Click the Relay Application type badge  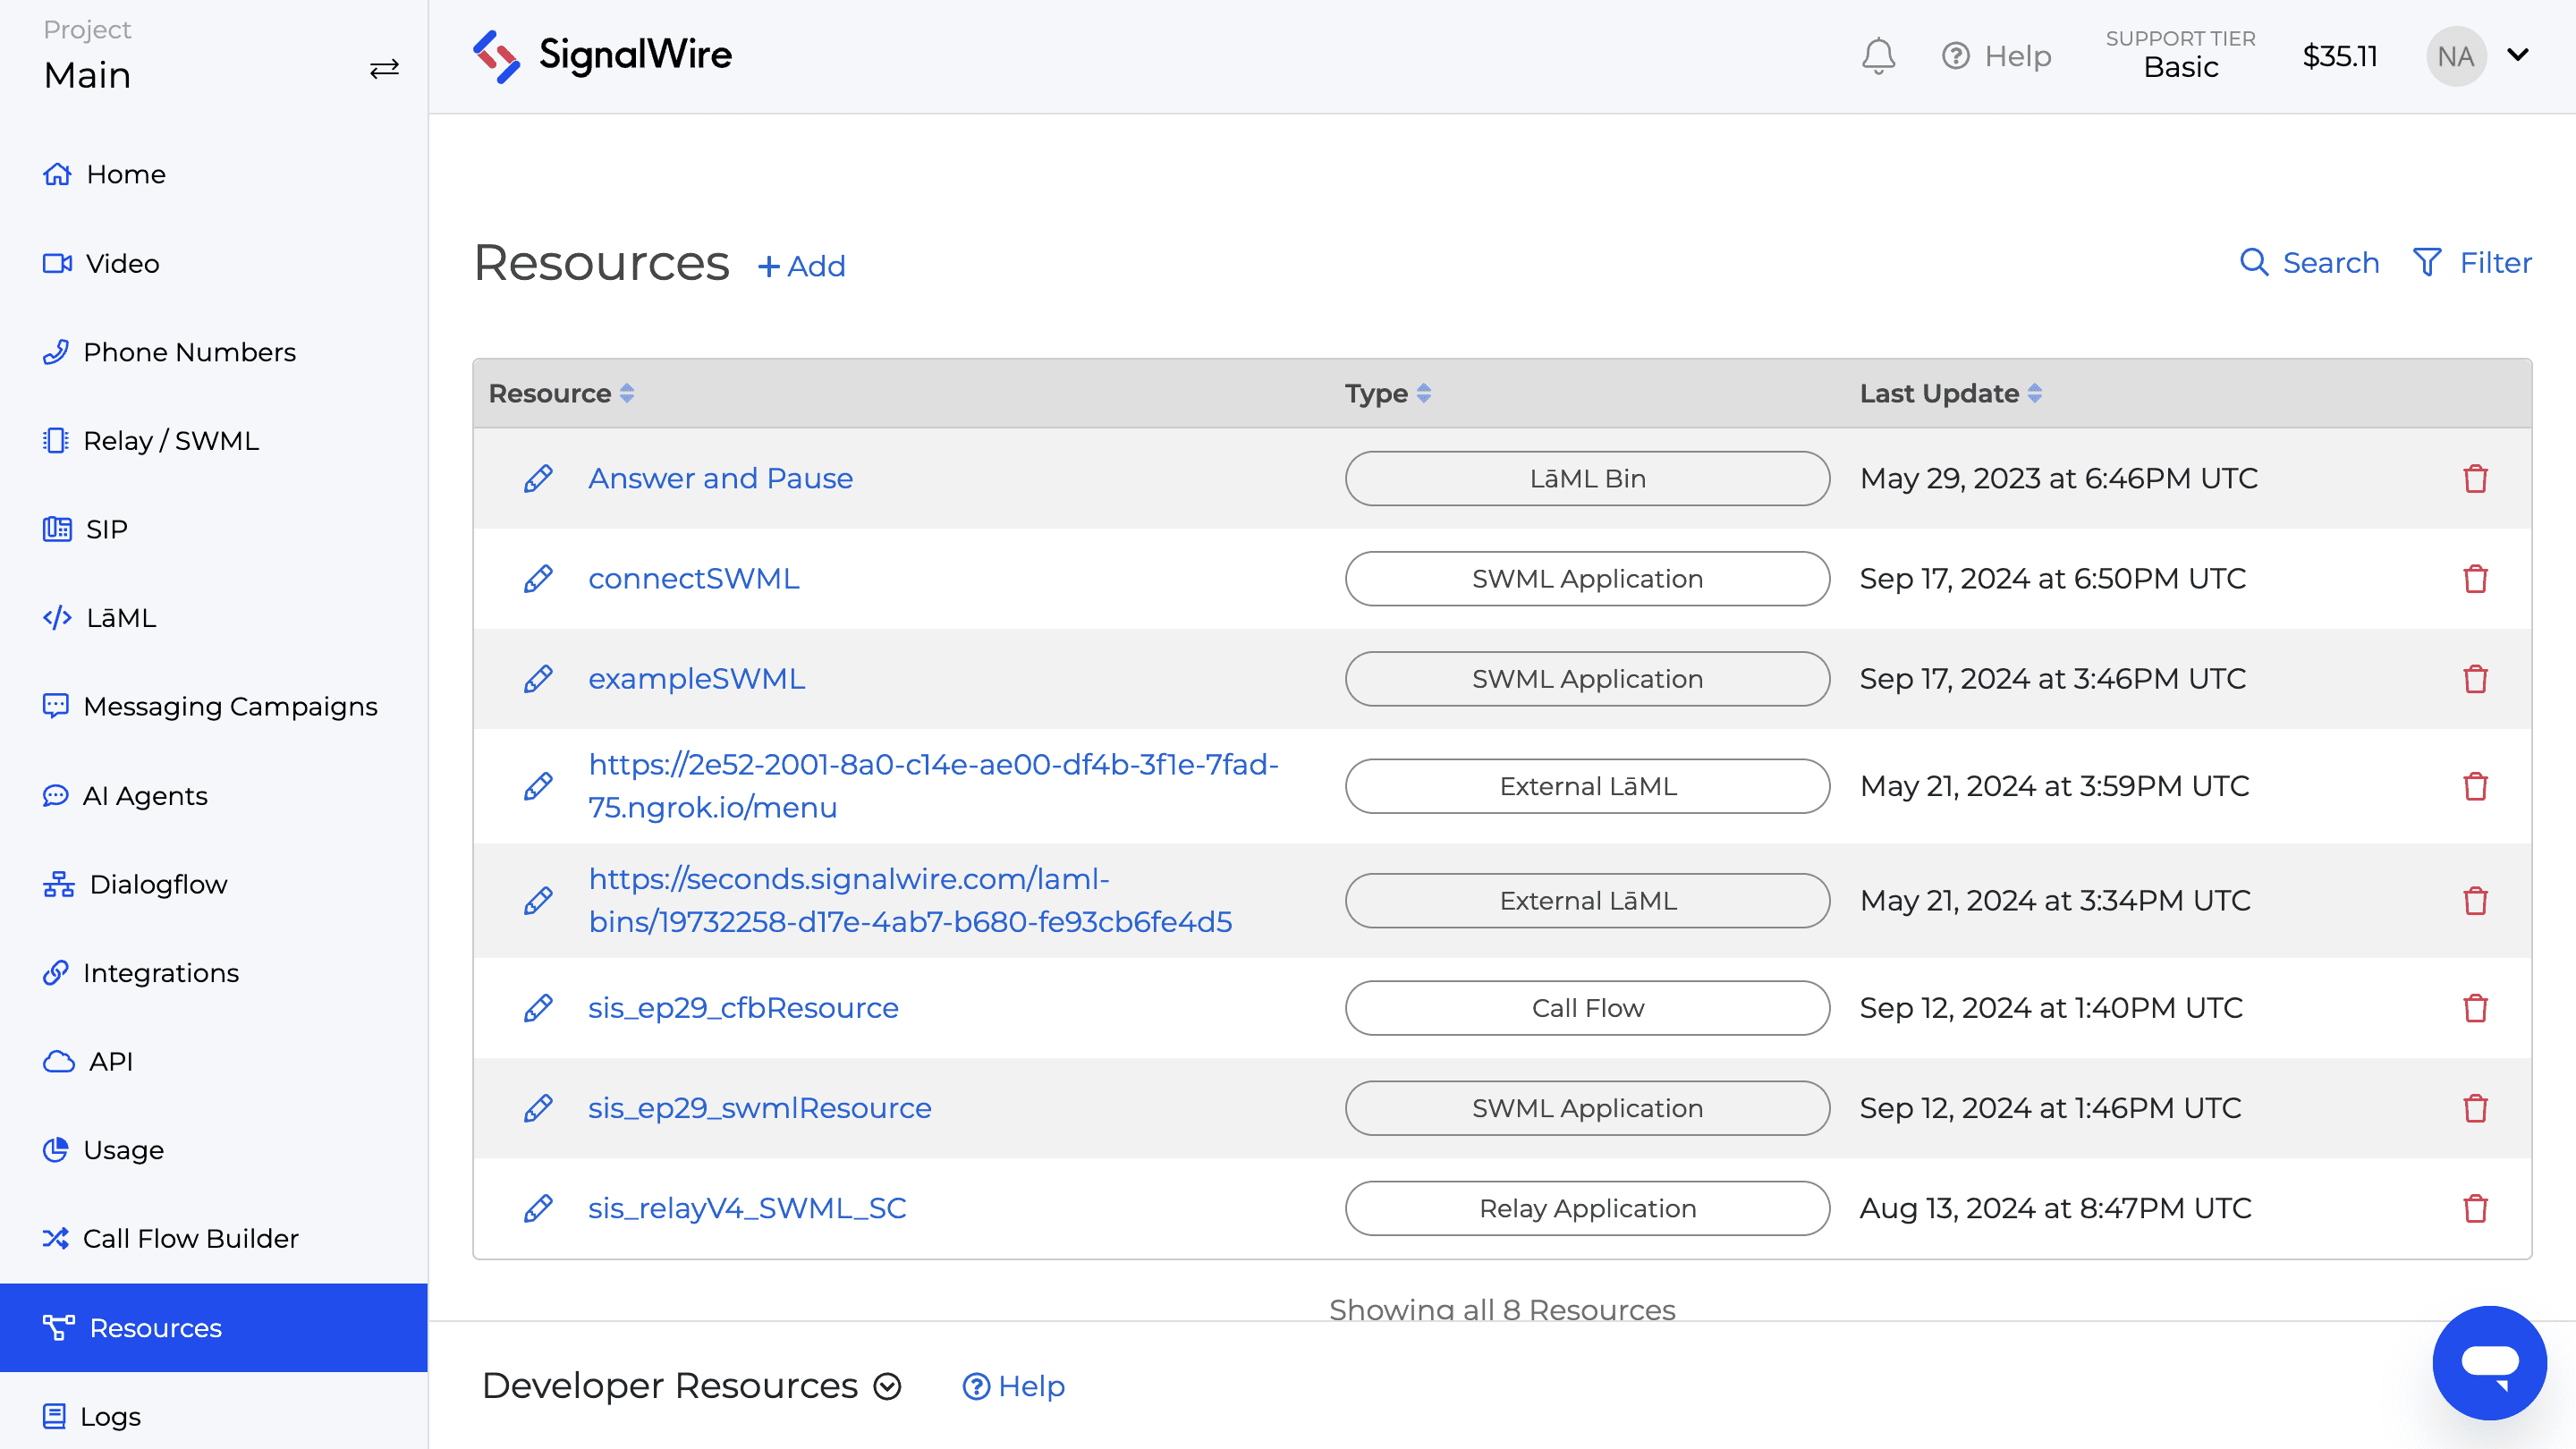pyautogui.click(x=1587, y=1208)
